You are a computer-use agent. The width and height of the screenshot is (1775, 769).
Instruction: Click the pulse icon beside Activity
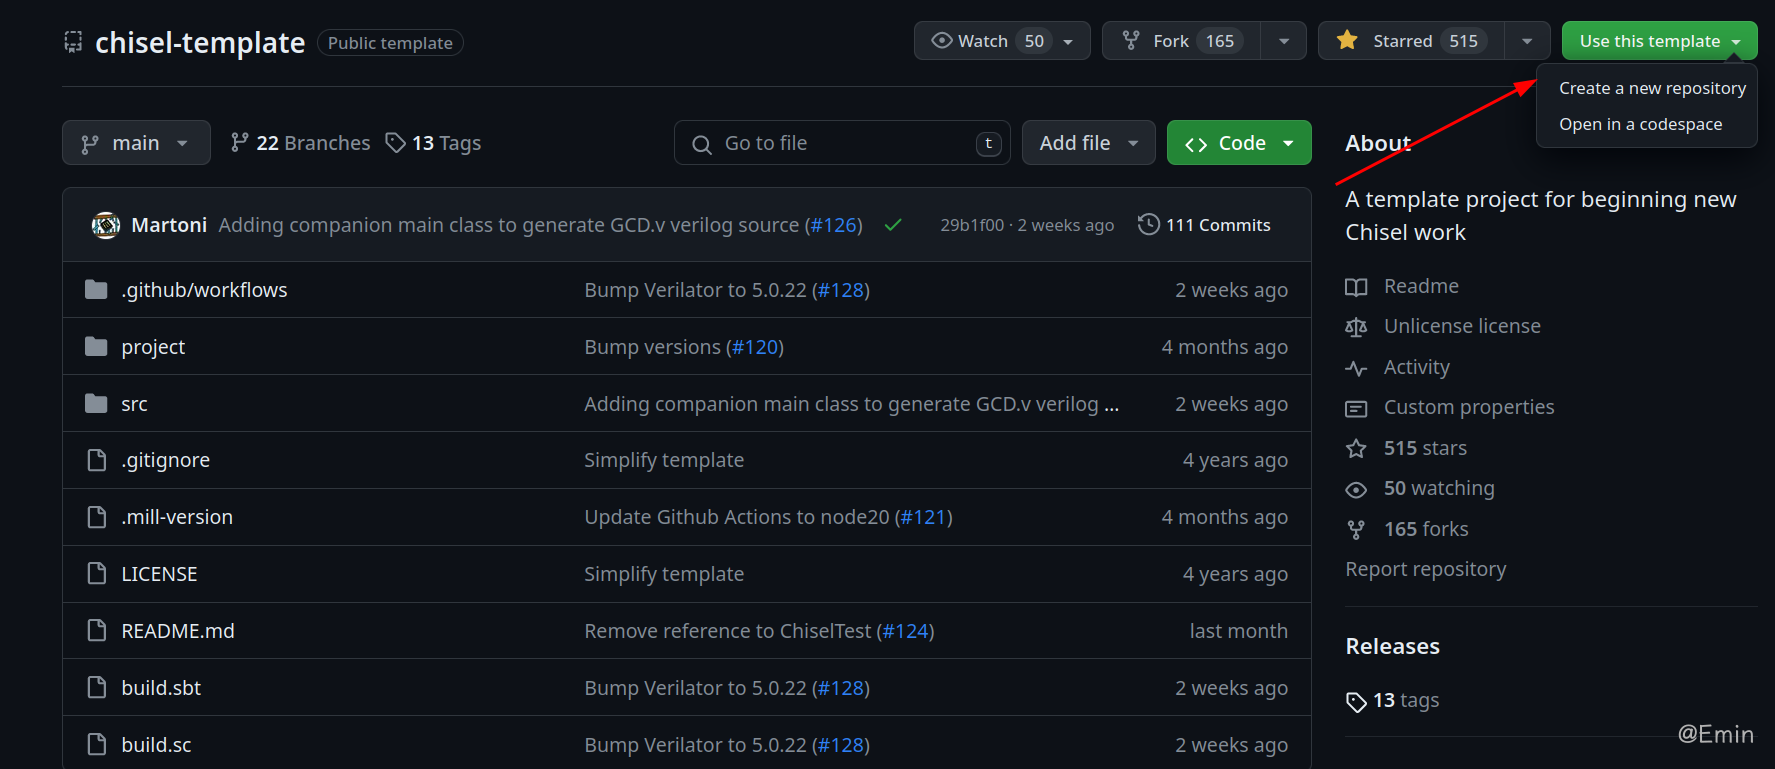(1356, 368)
